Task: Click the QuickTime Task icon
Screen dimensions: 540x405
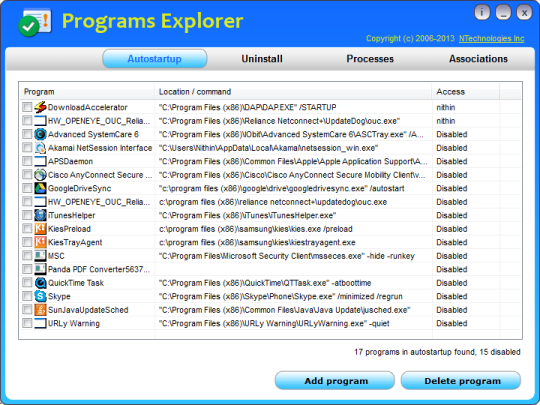Action: pyautogui.click(x=40, y=283)
